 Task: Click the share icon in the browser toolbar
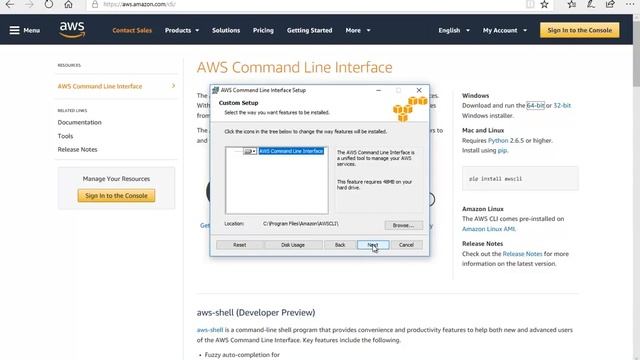(610, 4)
